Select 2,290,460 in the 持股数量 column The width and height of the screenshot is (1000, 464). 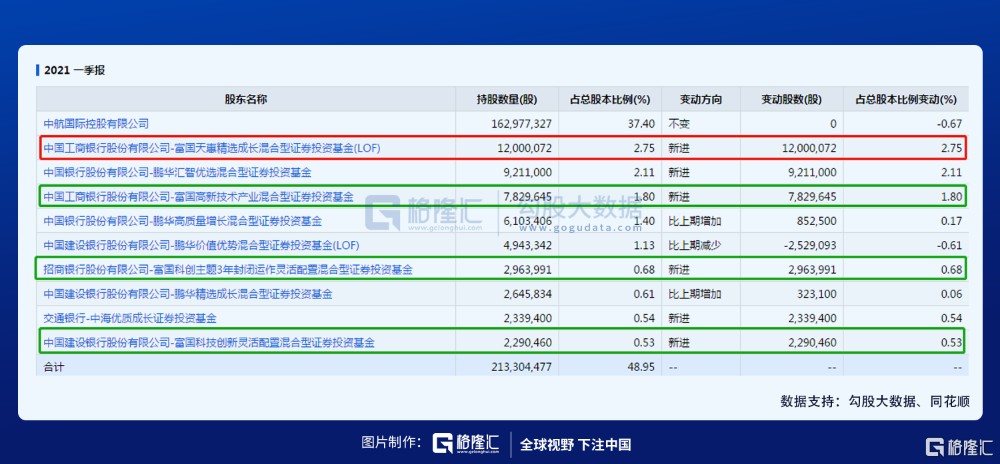tap(527, 342)
